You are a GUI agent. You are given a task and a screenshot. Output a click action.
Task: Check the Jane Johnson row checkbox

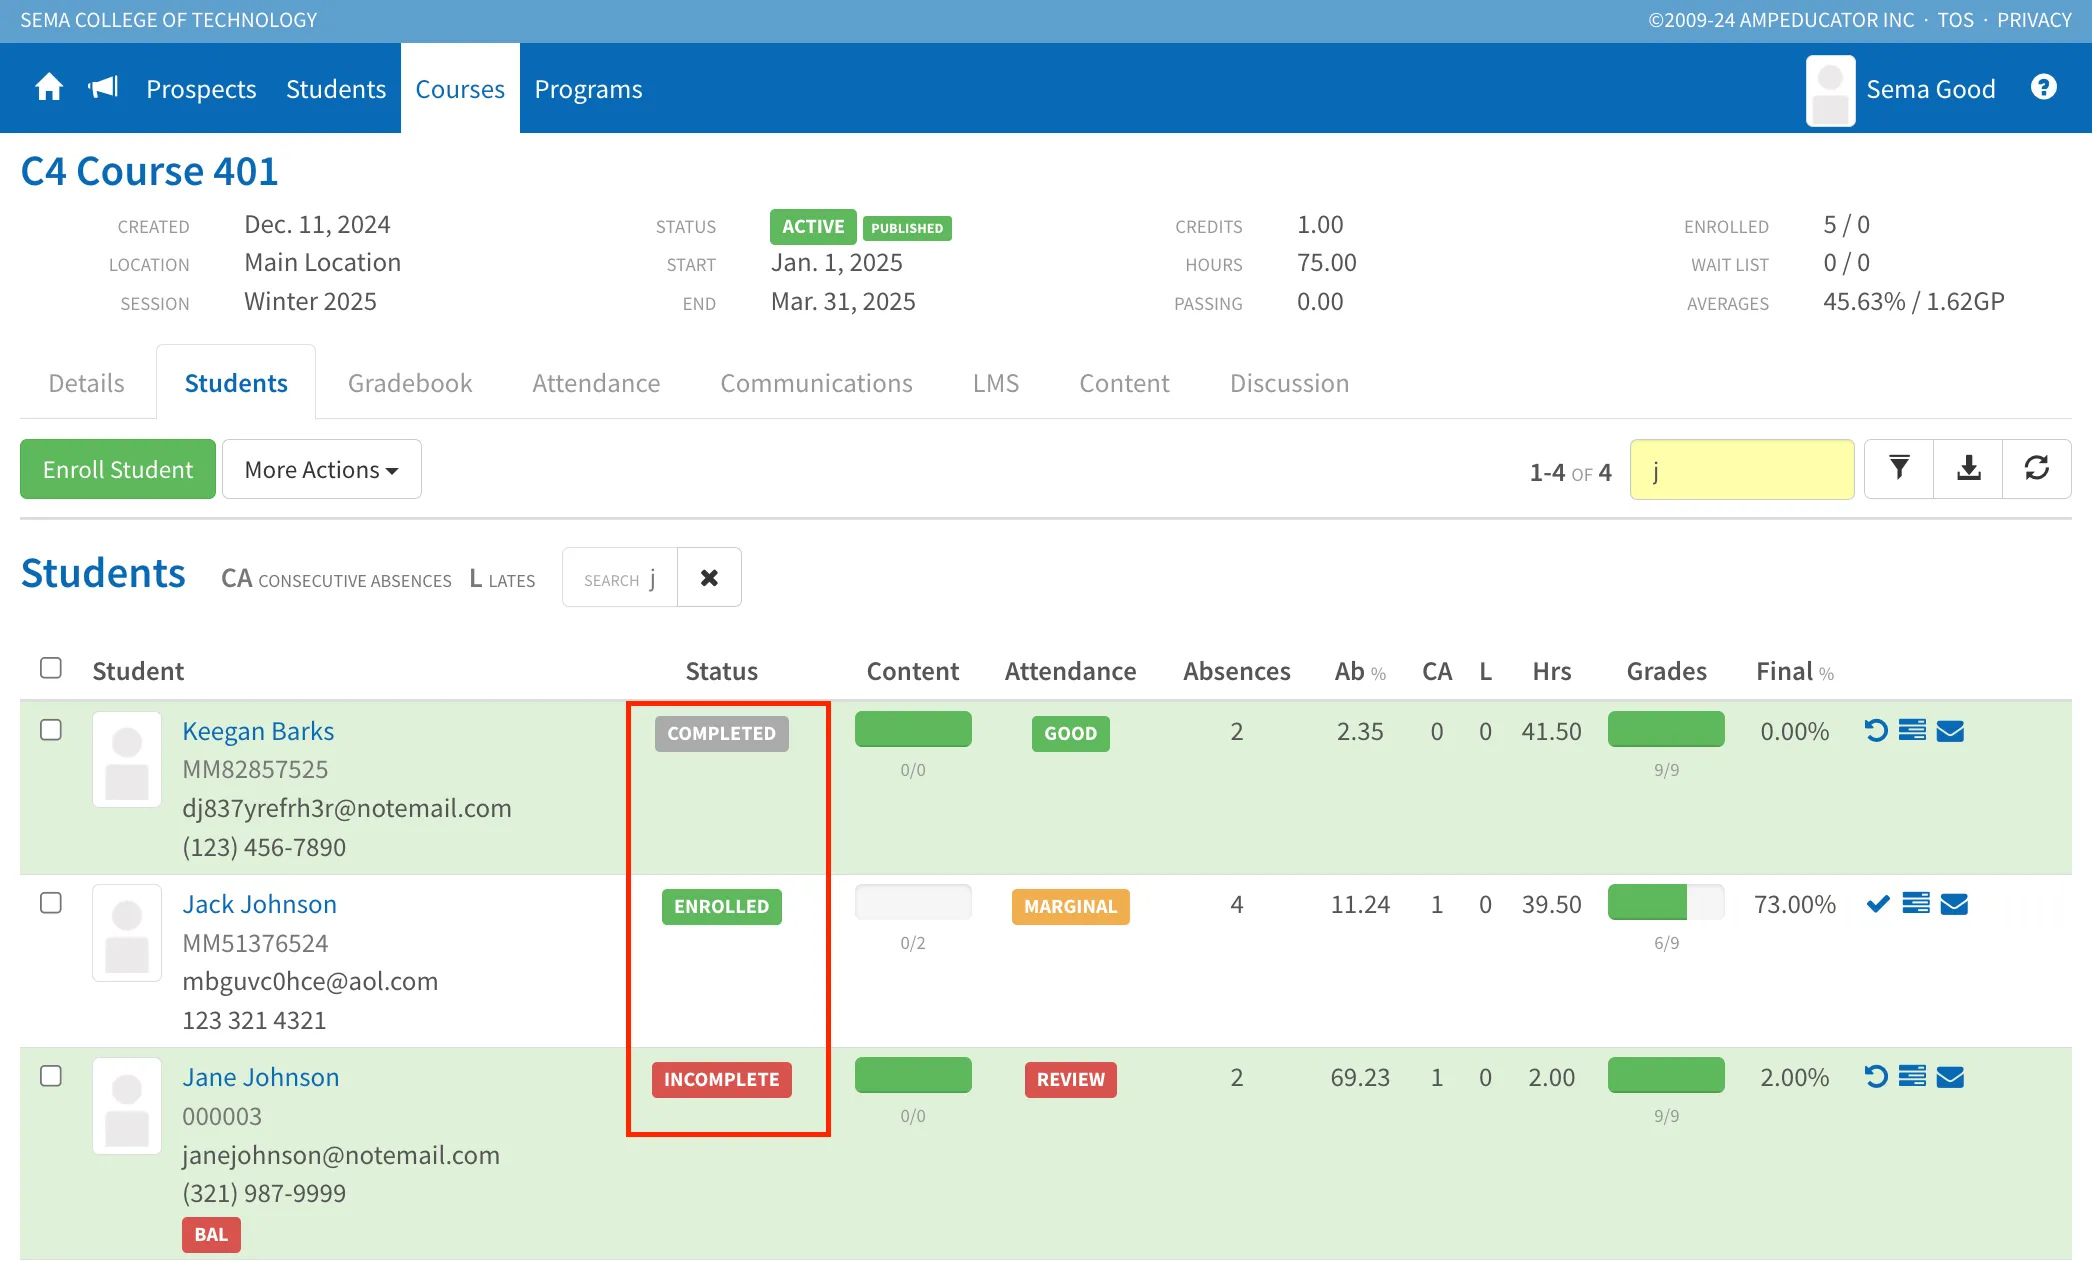51,1076
